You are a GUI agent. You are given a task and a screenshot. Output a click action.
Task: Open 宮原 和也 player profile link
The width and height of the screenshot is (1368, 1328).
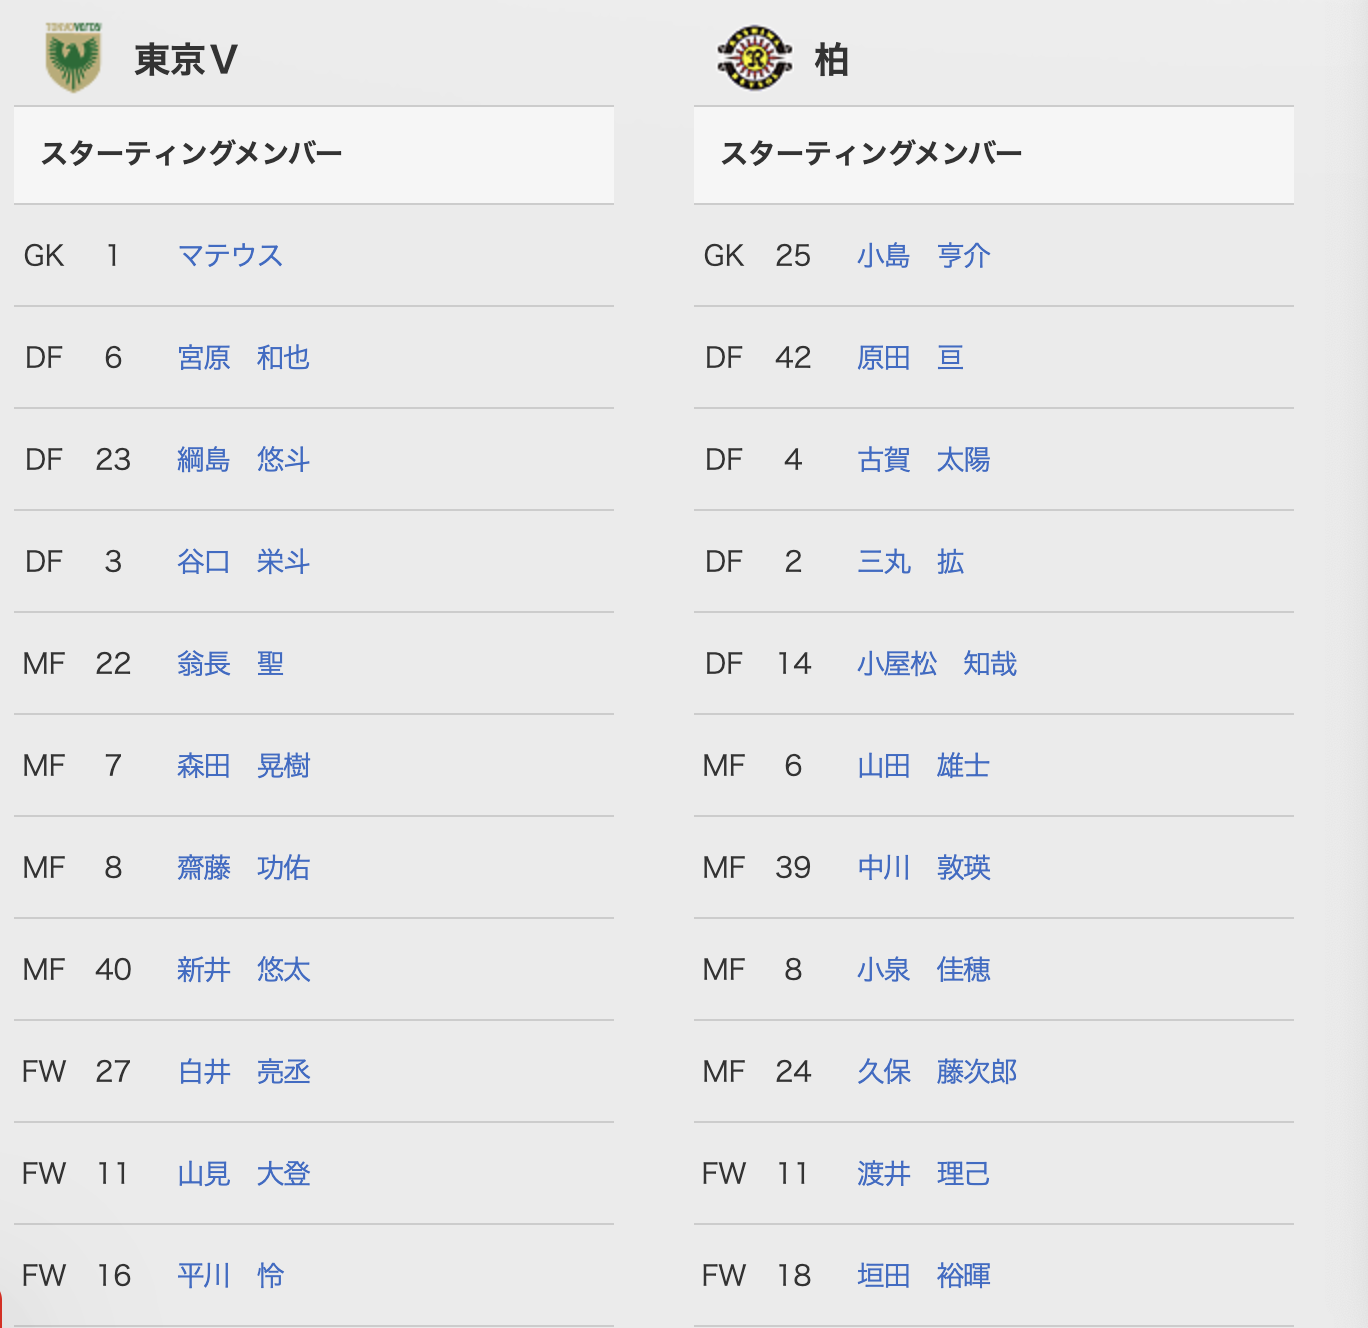243,357
